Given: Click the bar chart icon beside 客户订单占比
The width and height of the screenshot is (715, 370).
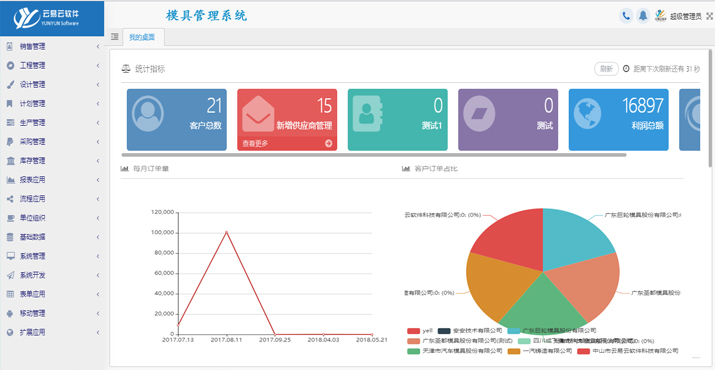Looking at the screenshot, I should 406,168.
